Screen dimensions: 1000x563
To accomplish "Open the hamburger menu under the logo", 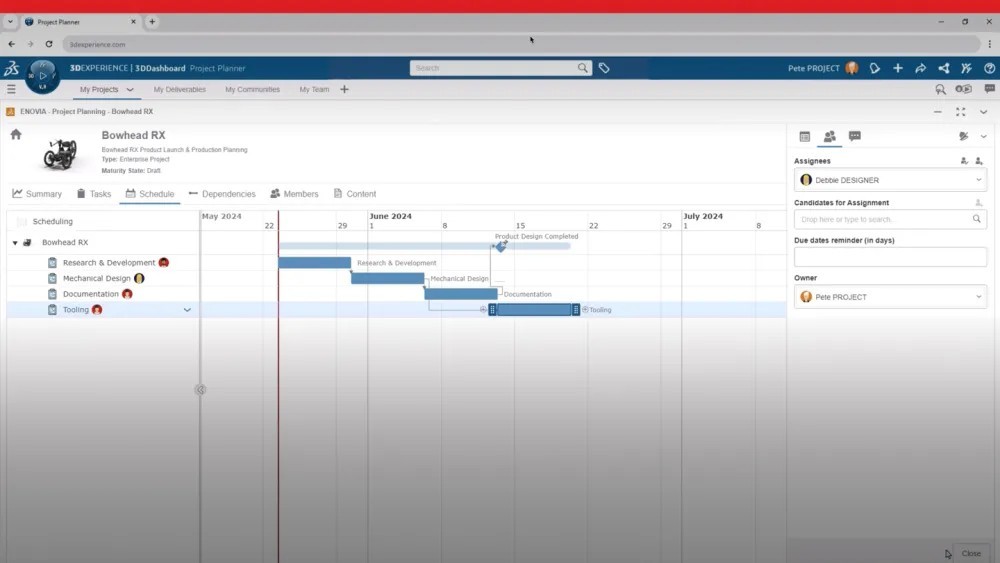I will point(11,89).
